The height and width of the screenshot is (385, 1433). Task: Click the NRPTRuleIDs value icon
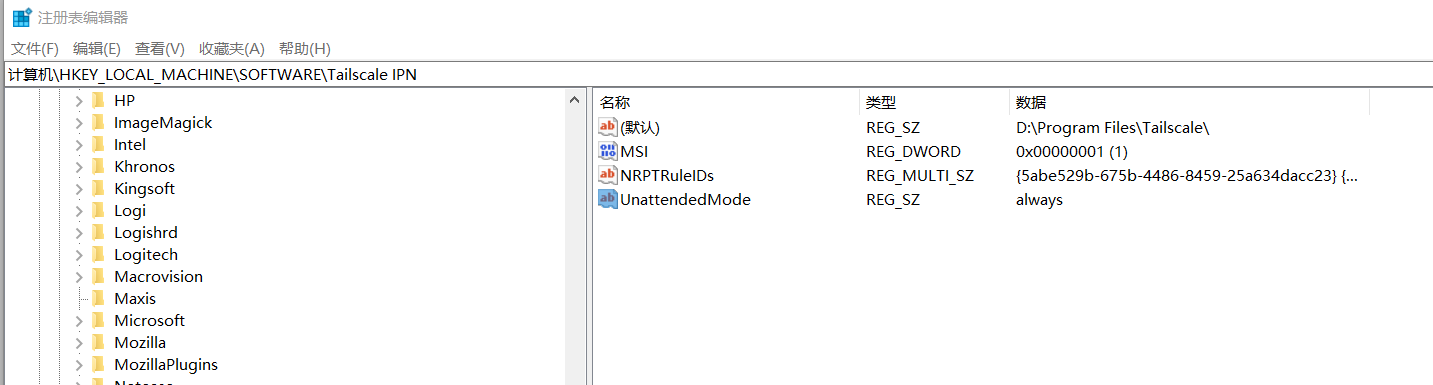[x=607, y=175]
